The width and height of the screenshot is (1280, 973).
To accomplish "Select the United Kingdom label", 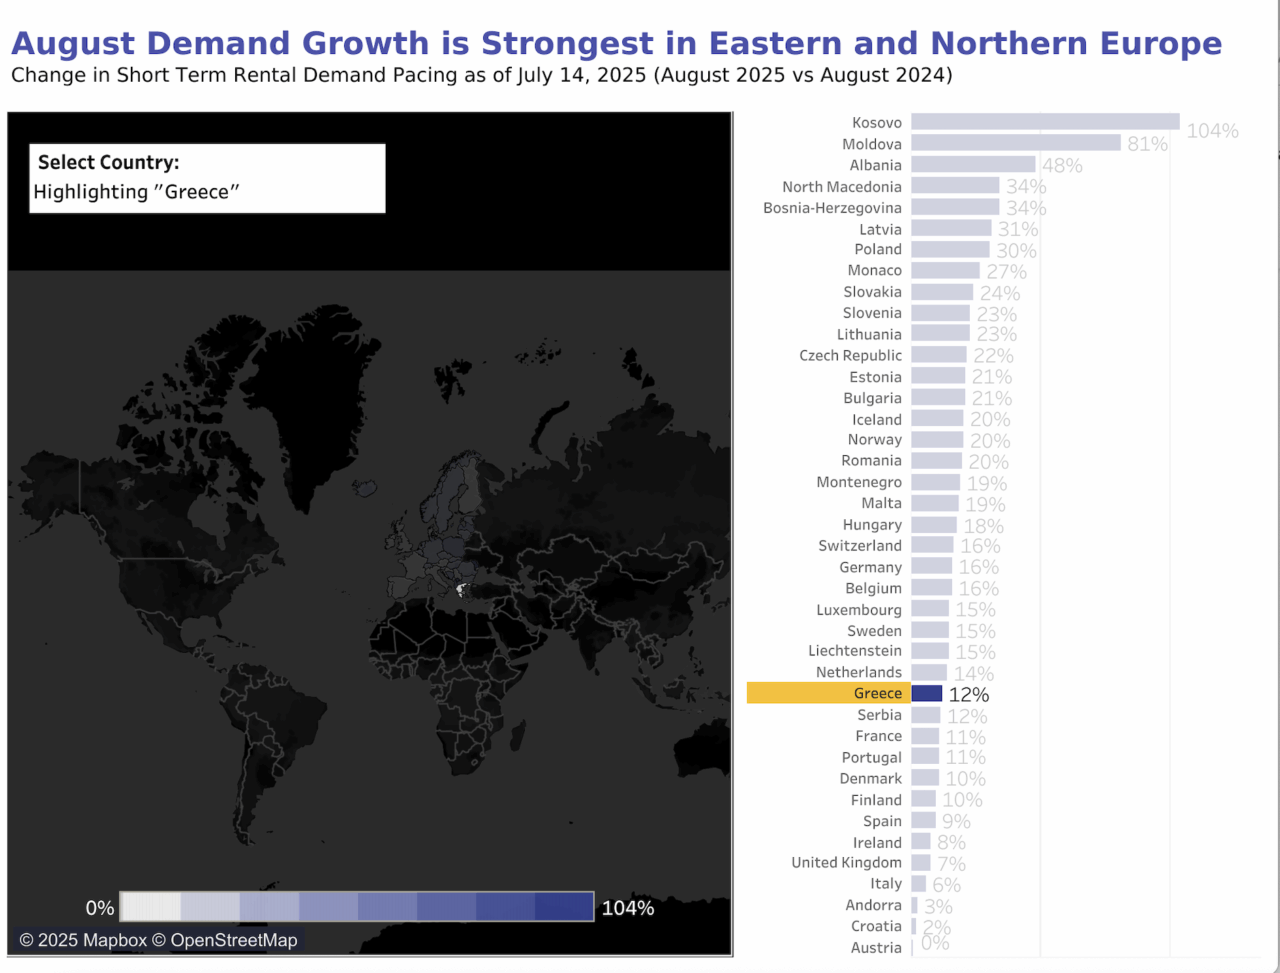I will pyautogui.click(x=846, y=863).
